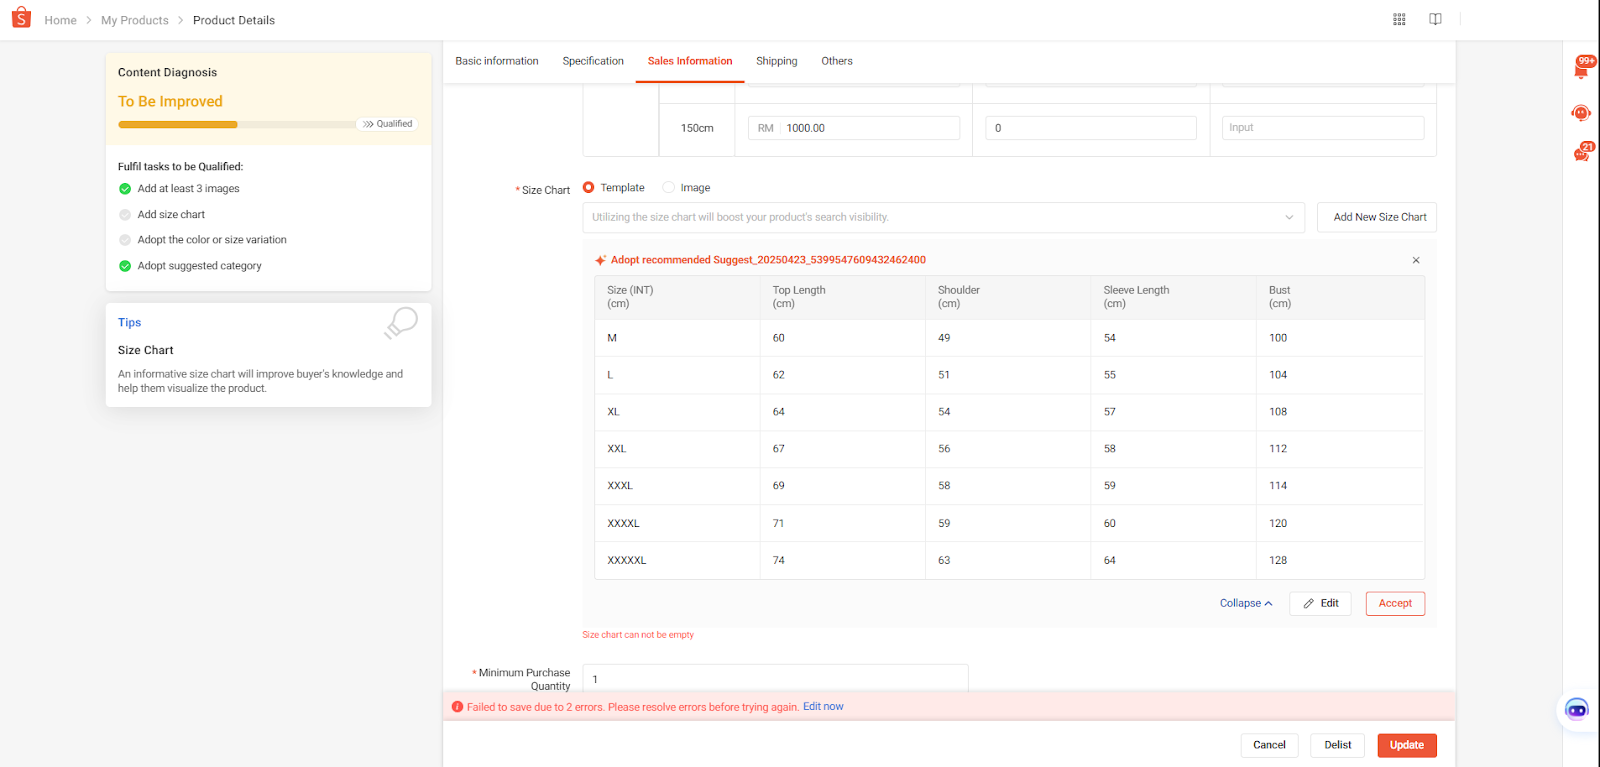This screenshot has height=767, width=1600.
Task: Click the Update button
Action: click(x=1407, y=745)
